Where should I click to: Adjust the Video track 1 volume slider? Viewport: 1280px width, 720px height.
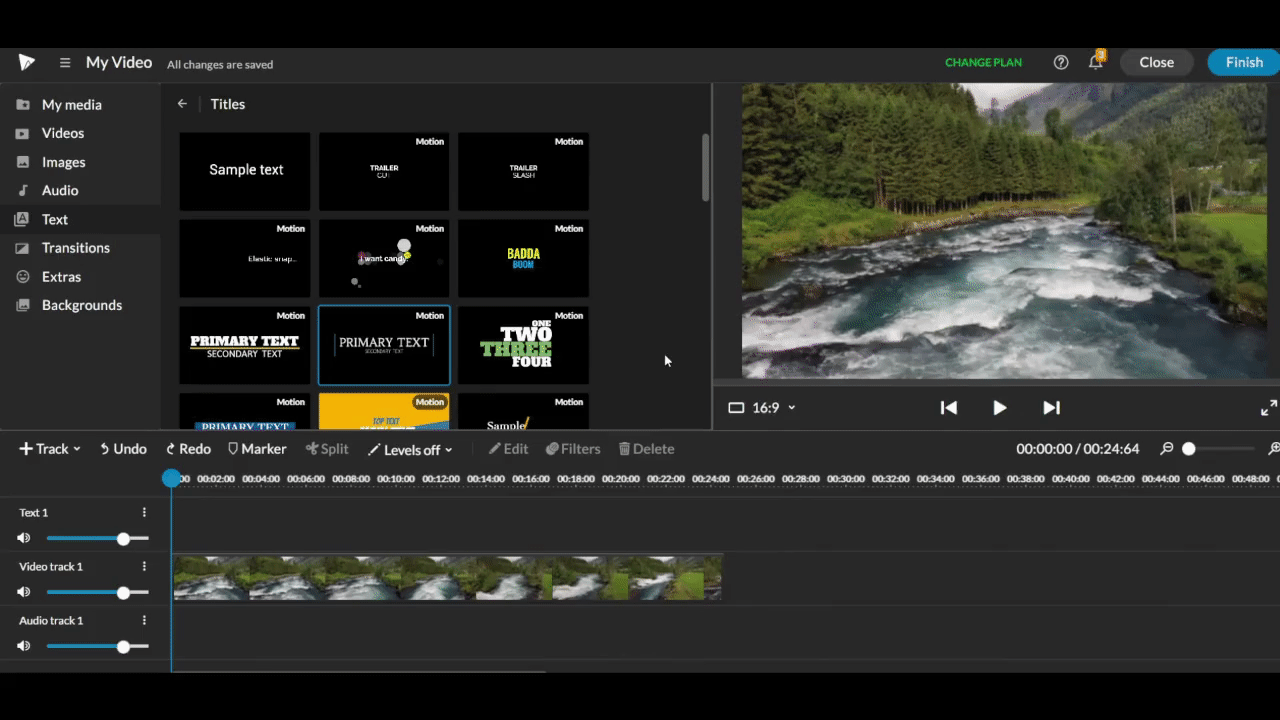pyautogui.click(x=97, y=592)
